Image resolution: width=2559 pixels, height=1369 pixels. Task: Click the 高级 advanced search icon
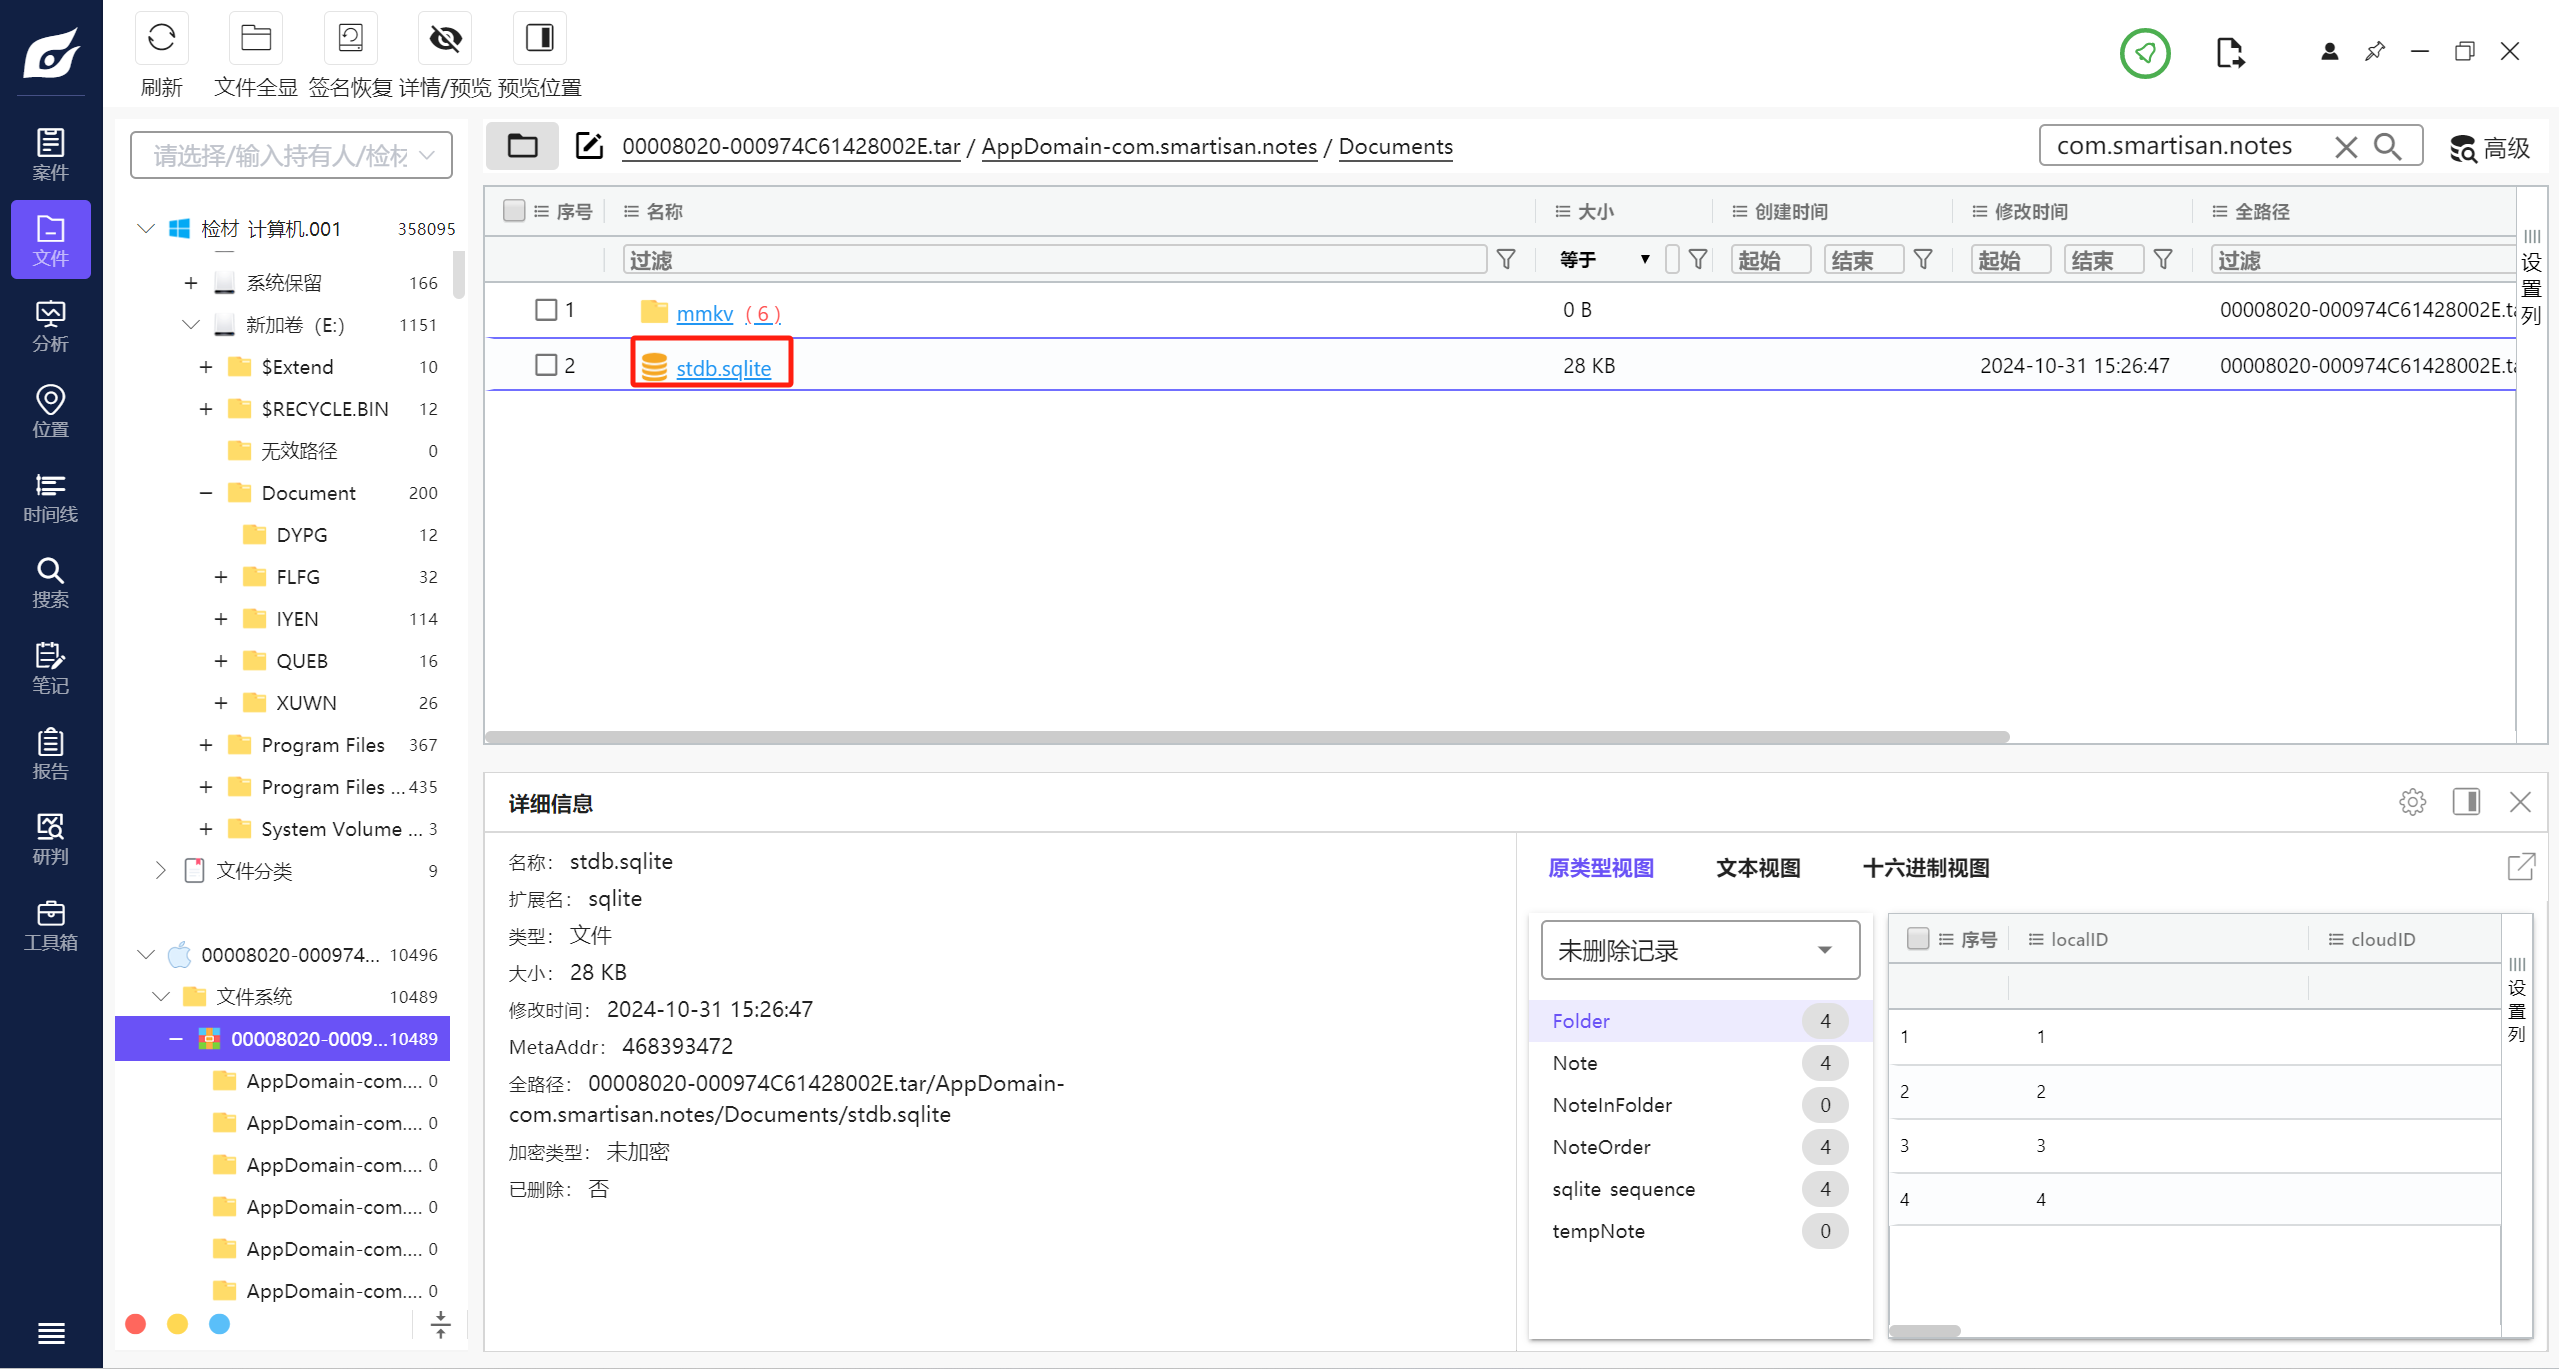click(x=2488, y=148)
